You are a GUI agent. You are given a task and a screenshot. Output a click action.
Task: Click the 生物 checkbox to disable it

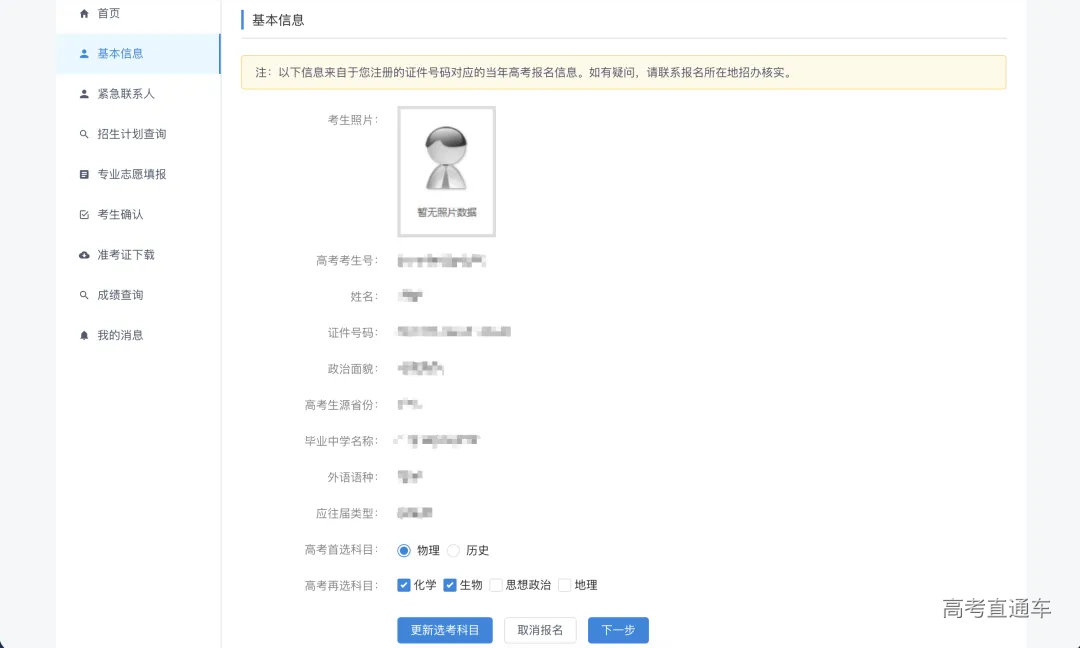coord(452,584)
